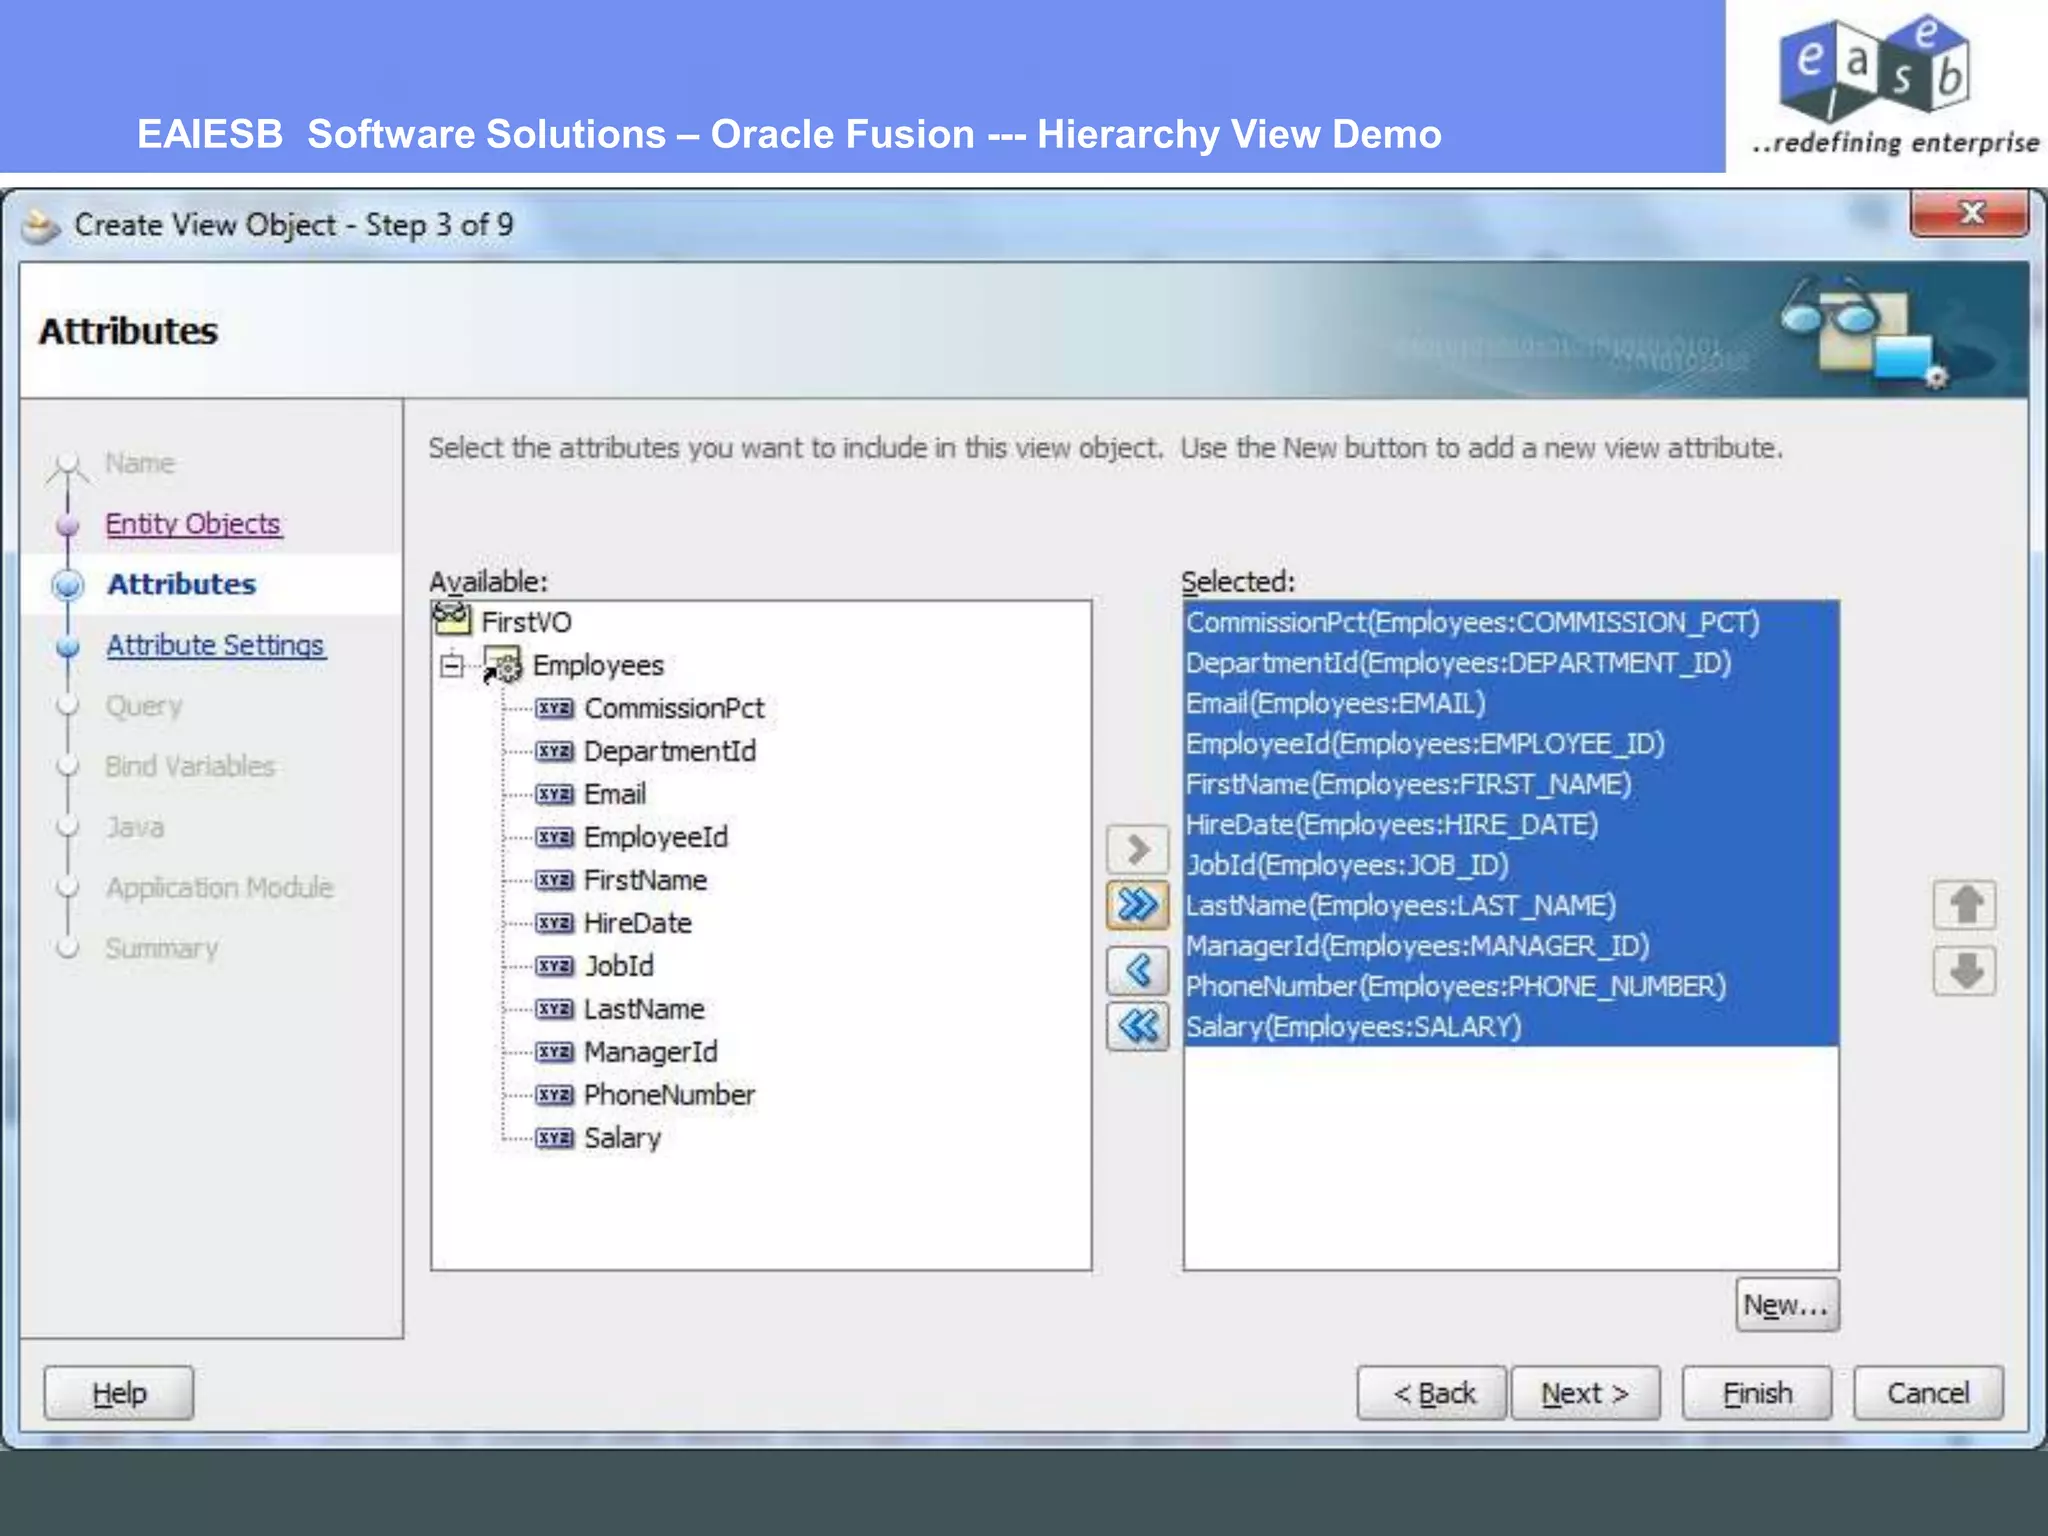Open the Entity Objects step link
The height and width of the screenshot is (1536, 2048).
coord(193,524)
